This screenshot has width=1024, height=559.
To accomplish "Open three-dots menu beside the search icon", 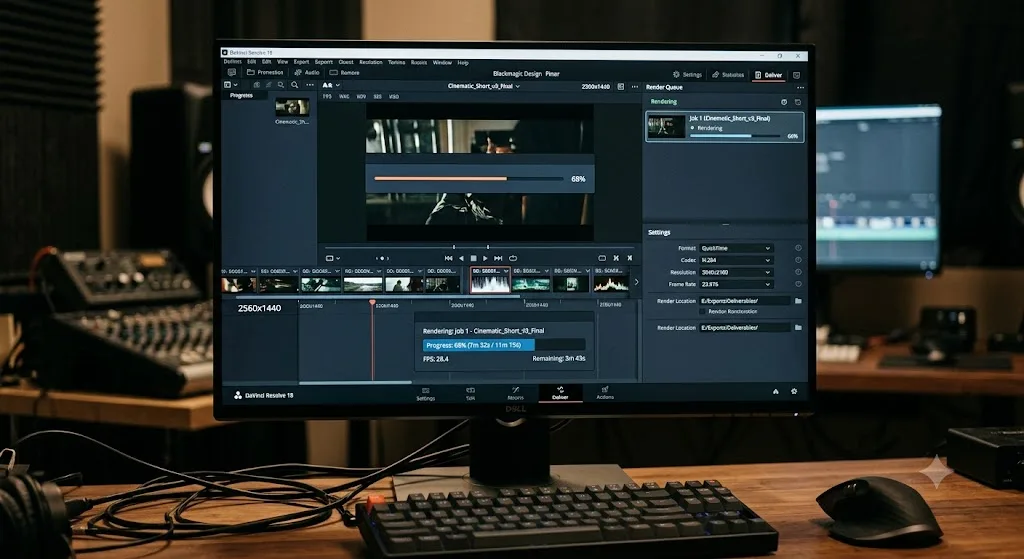I will pyautogui.click(x=310, y=85).
